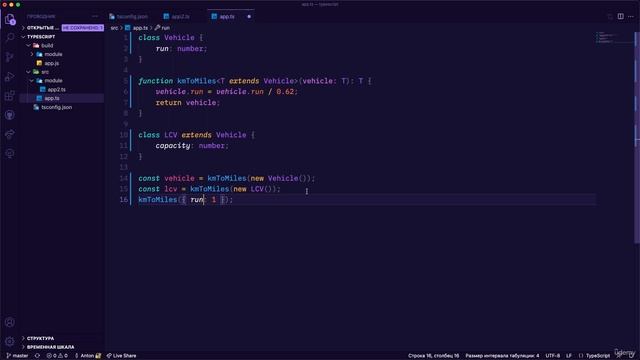640x360 pixels.
Task: Open the Source Control view
Action: tap(10, 57)
